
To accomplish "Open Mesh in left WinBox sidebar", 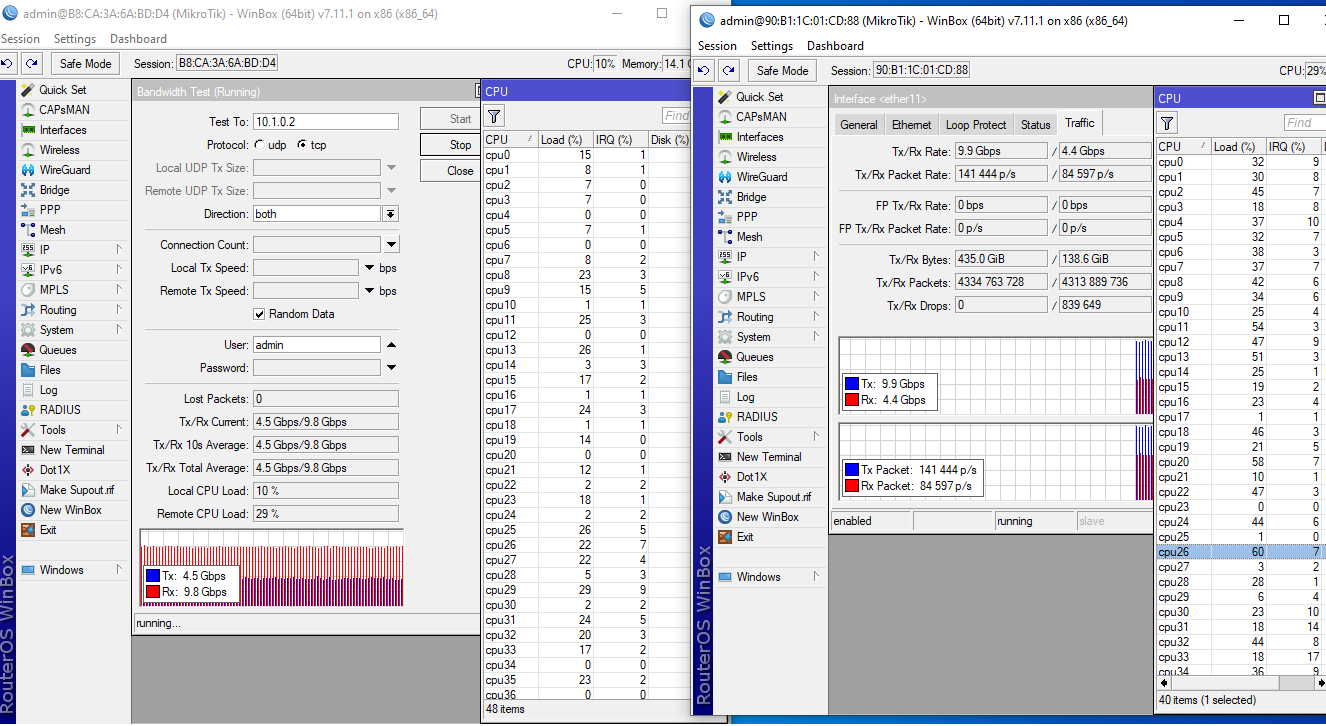I will click(x=52, y=230).
